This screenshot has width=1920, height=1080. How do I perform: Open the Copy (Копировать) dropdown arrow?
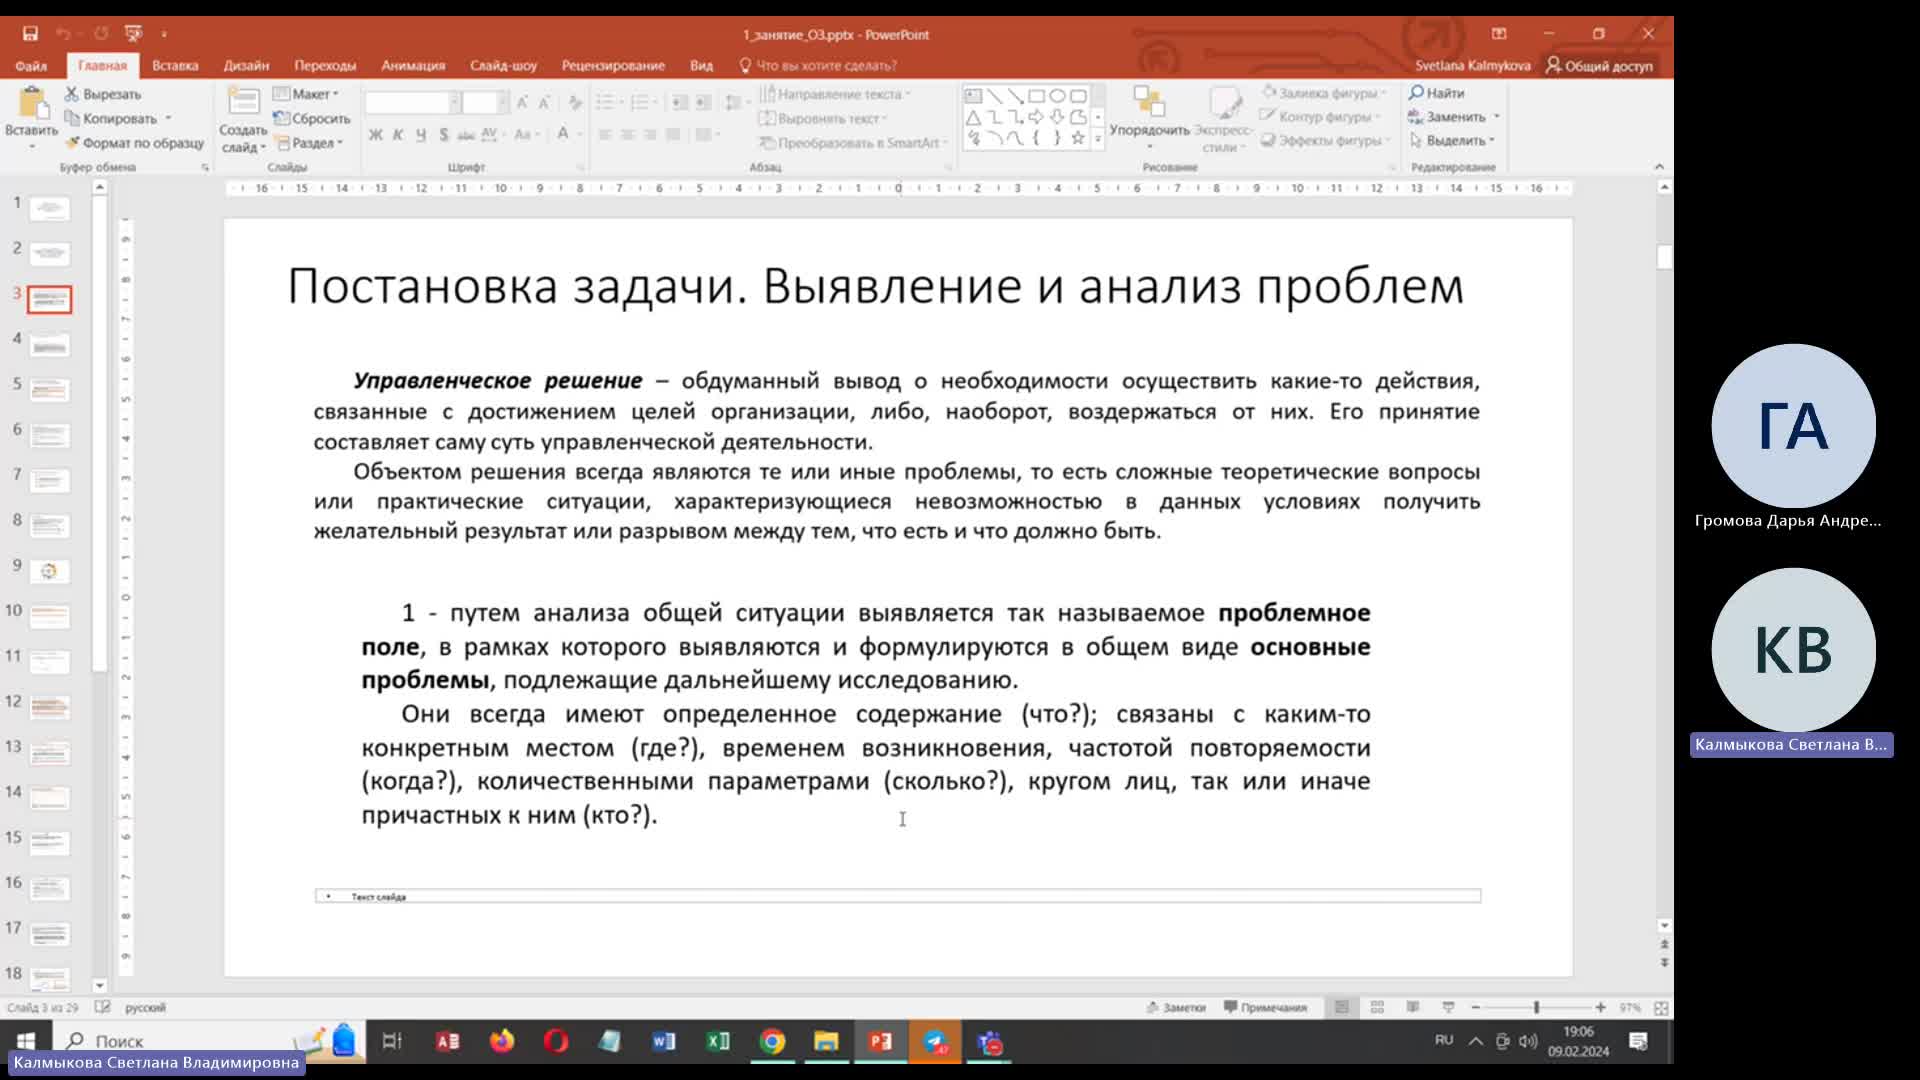click(168, 118)
